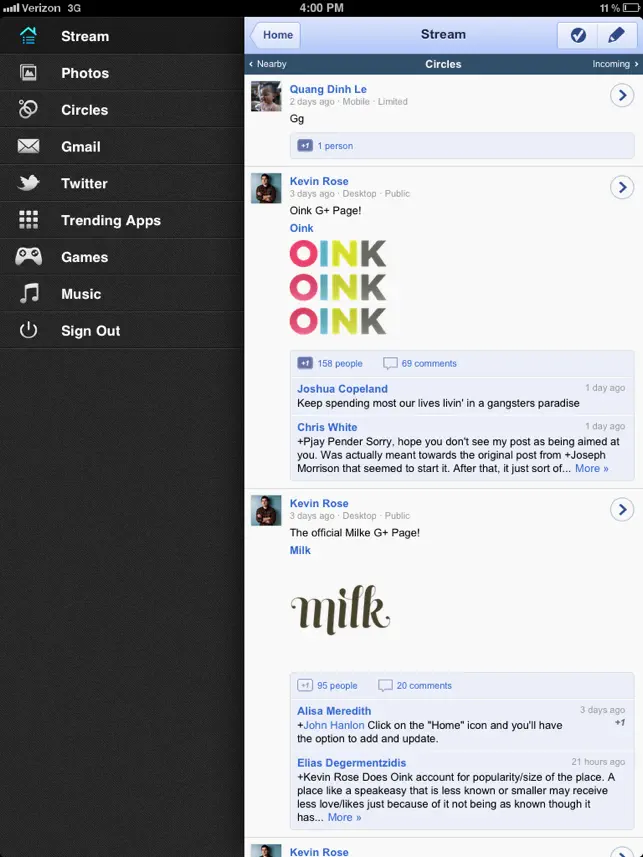Tap the Trending Apps grid icon
643x857 pixels.
tap(28, 220)
